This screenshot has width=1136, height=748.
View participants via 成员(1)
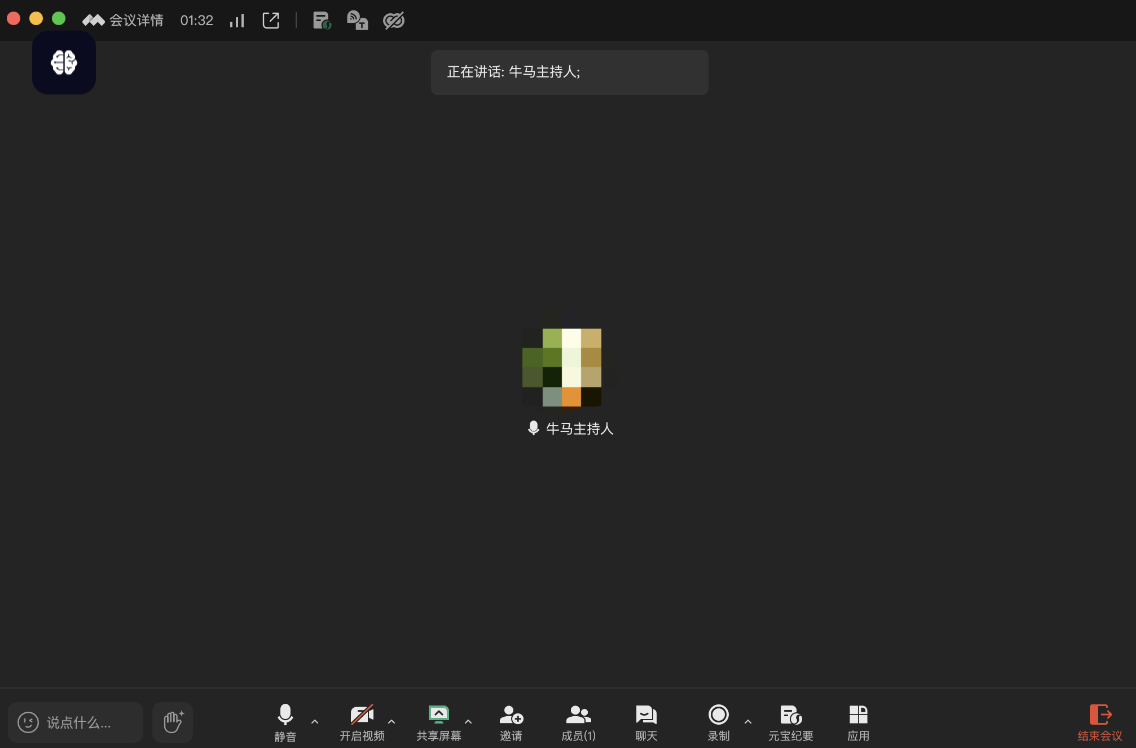point(578,720)
